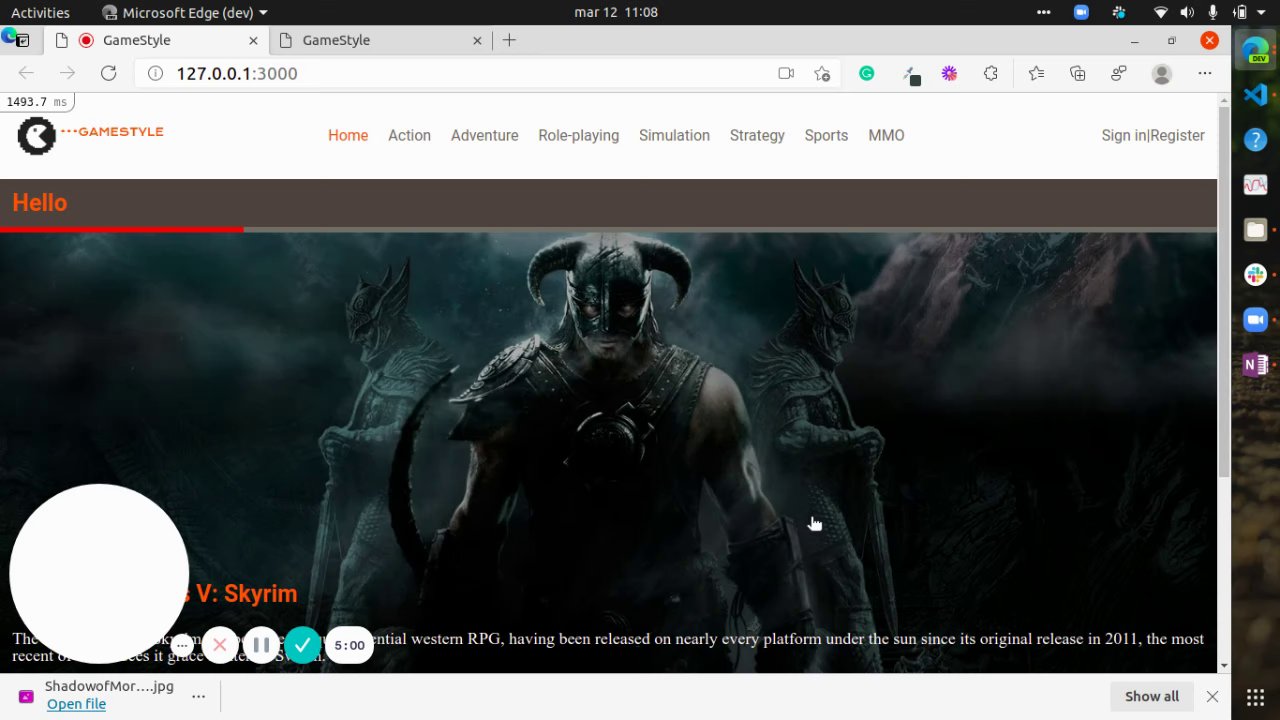Close the second GameStyle tab

[477, 41]
